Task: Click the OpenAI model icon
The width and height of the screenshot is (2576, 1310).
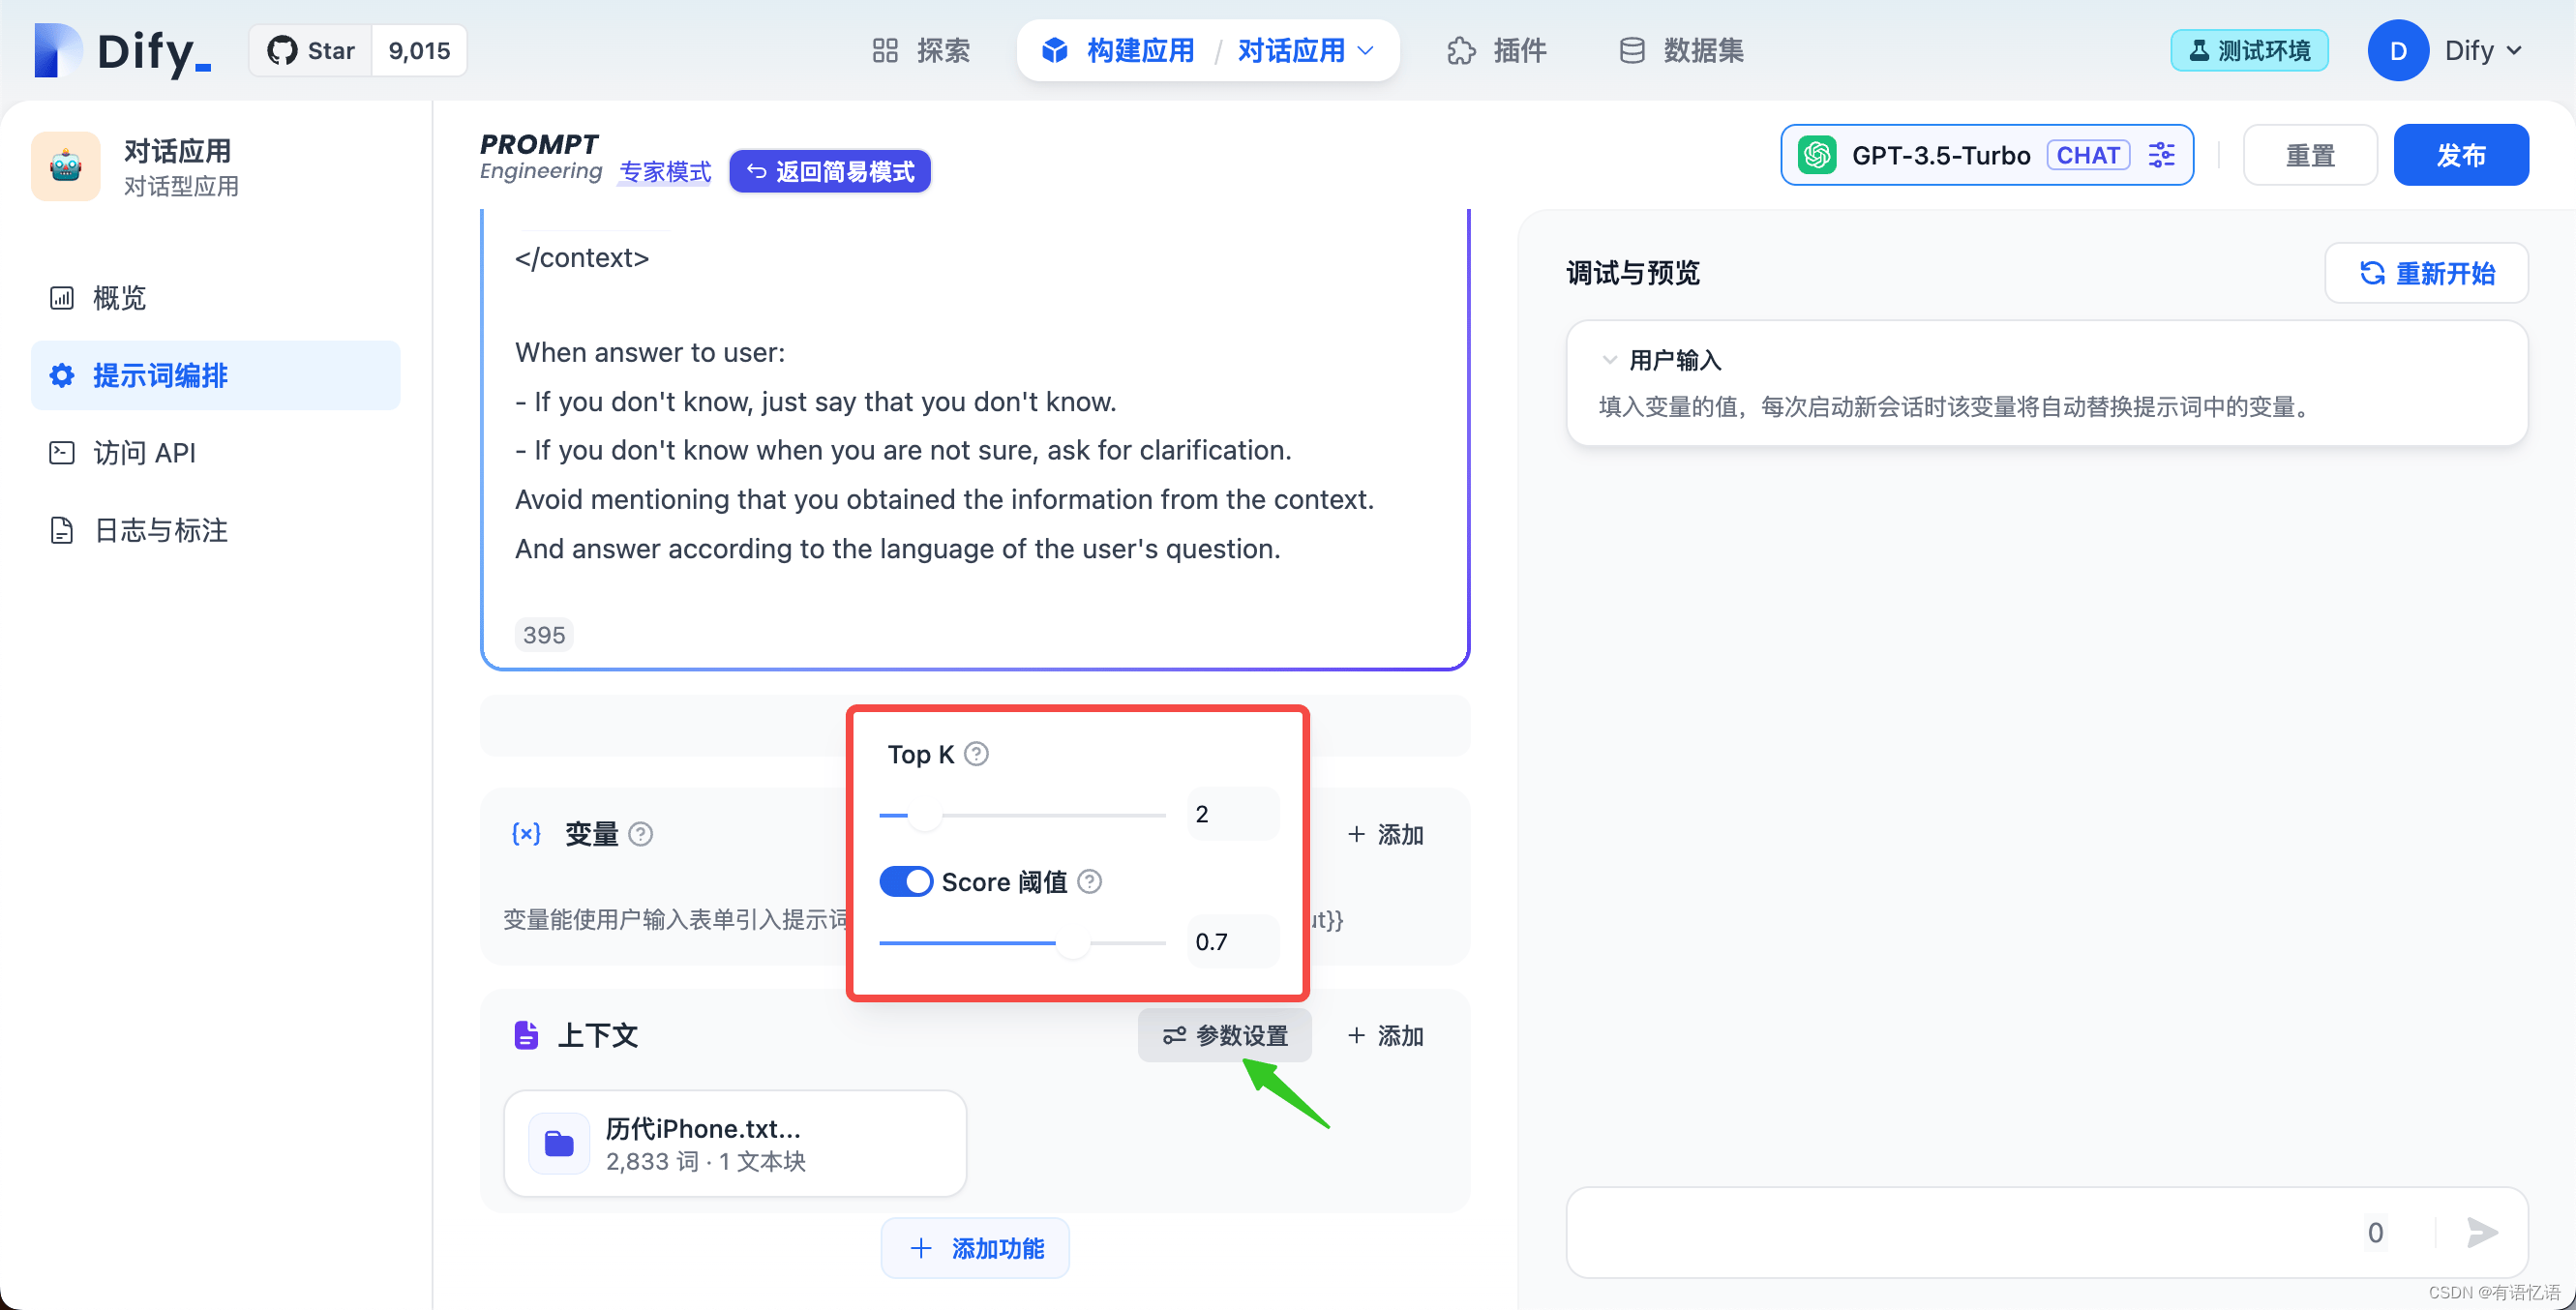Action: (1816, 155)
